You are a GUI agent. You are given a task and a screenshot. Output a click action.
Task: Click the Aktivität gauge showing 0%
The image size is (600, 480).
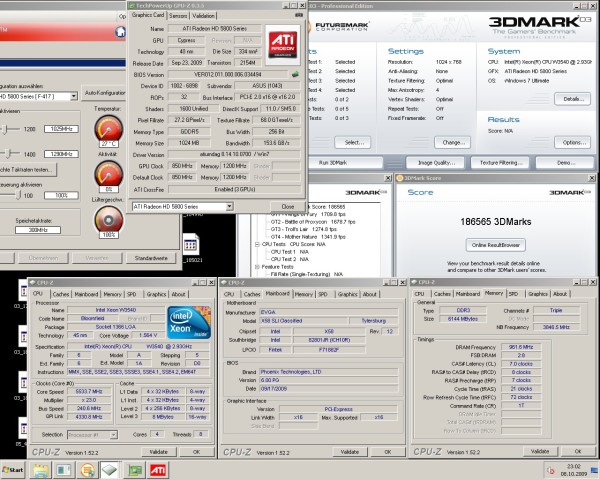coord(109,174)
